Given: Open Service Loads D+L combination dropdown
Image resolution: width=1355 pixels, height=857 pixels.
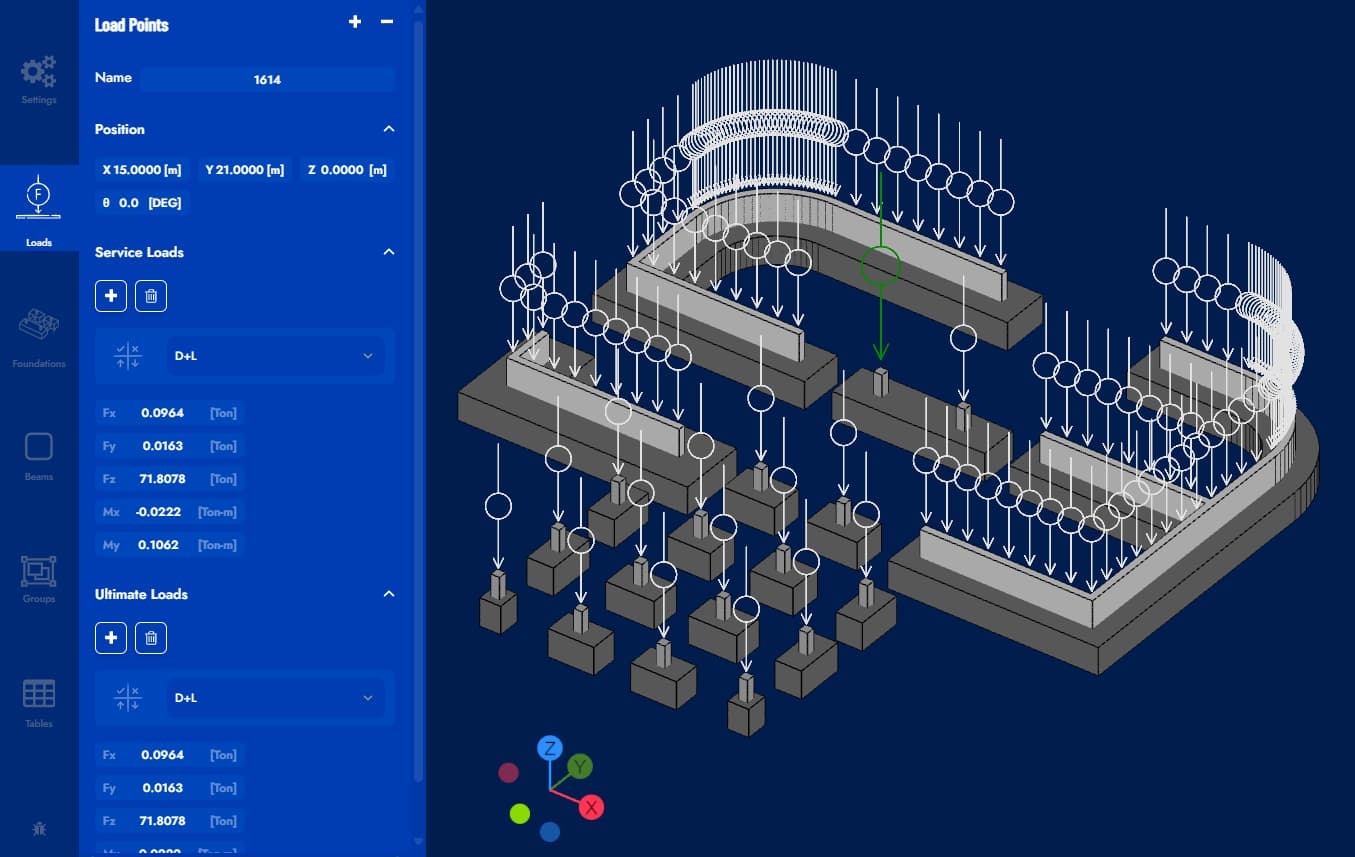Looking at the screenshot, I should click(274, 356).
